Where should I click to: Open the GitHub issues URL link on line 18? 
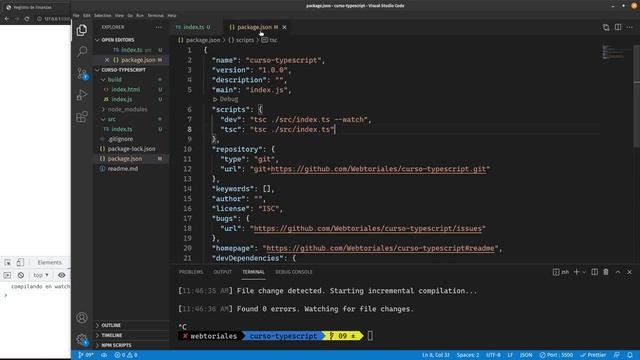pos(367,229)
